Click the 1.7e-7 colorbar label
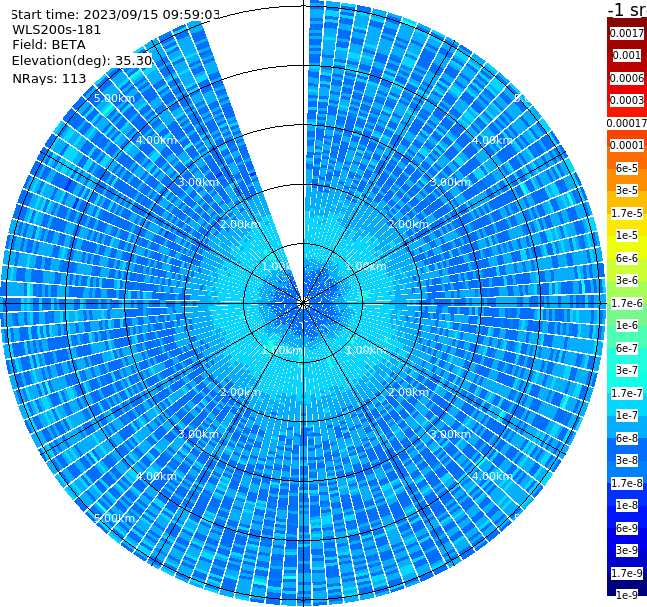The height and width of the screenshot is (607, 647). coord(627,393)
